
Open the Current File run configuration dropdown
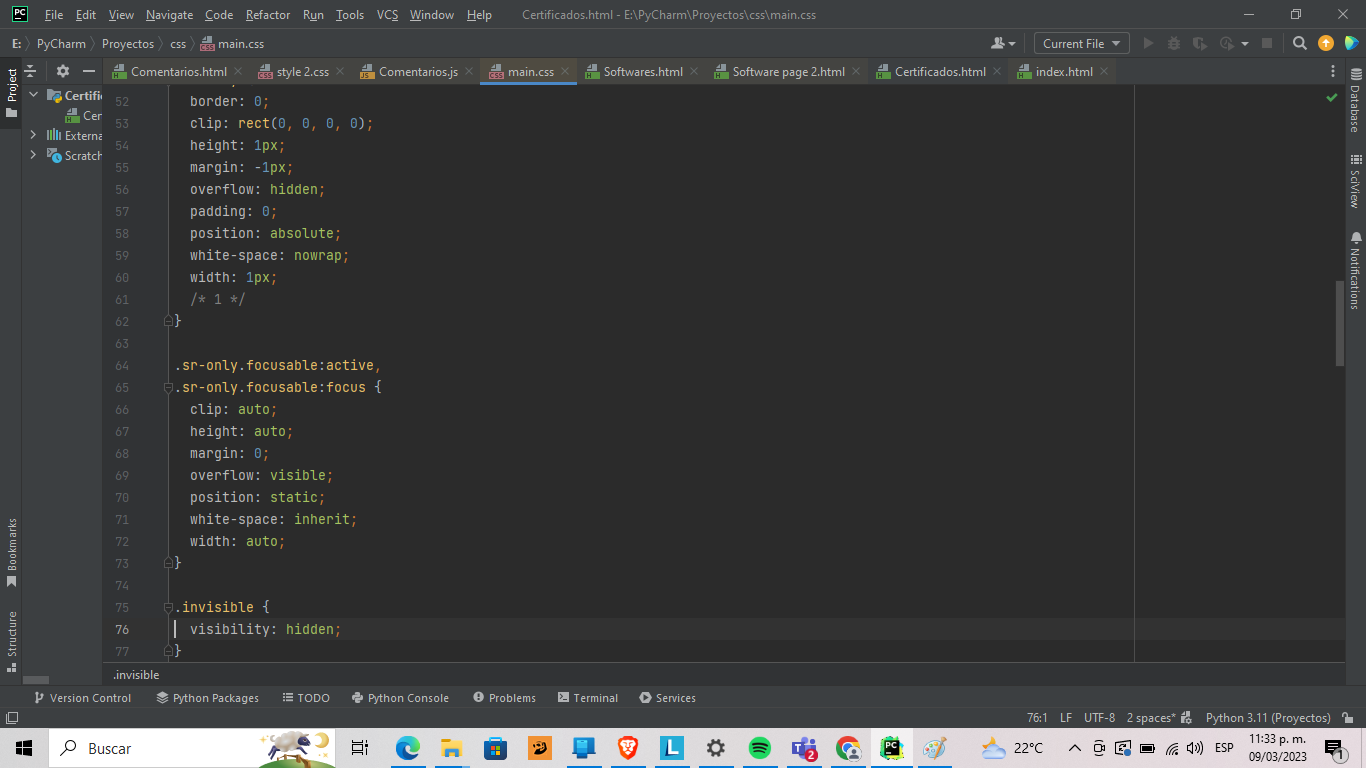pos(1081,43)
